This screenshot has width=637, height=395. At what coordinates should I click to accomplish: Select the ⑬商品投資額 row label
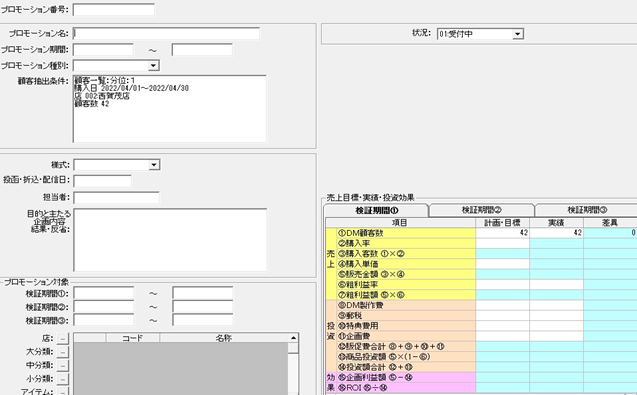point(406,357)
